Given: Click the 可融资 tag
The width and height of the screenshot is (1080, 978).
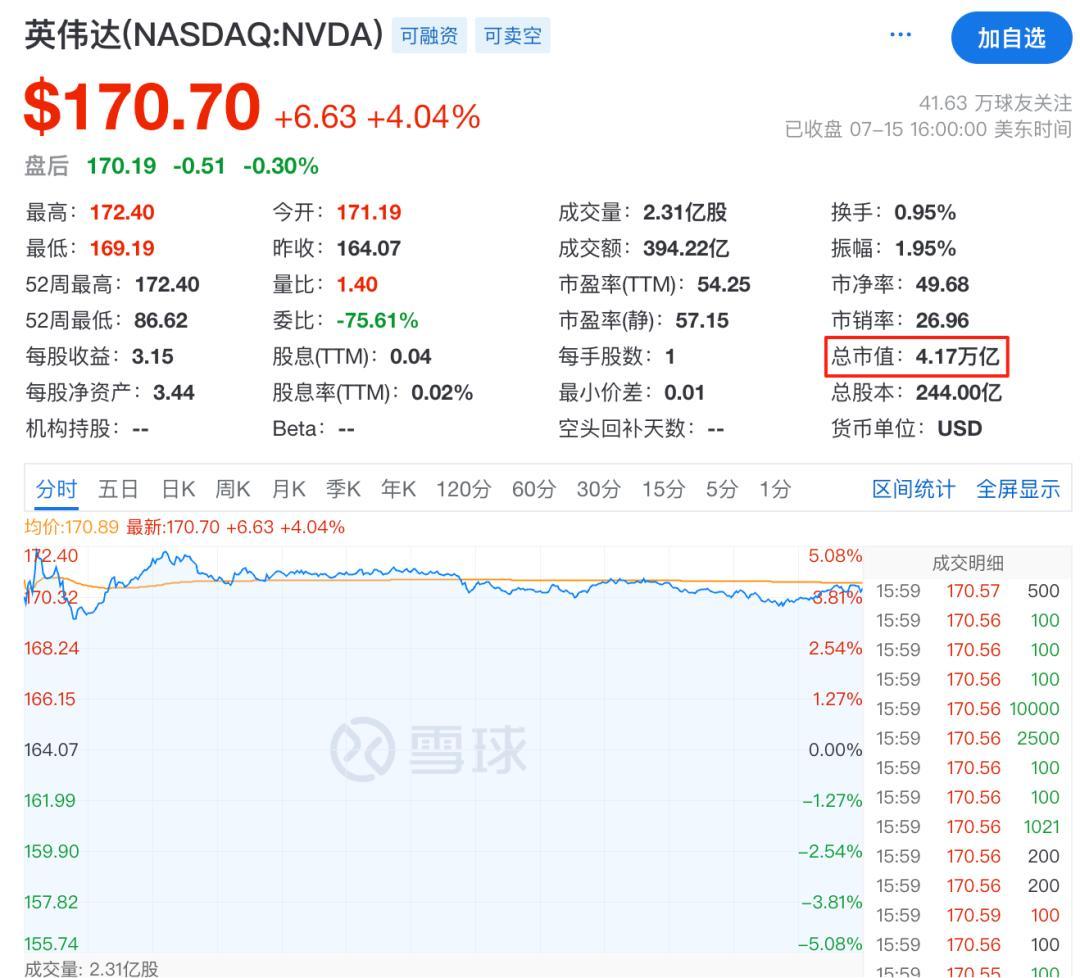Looking at the screenshot, I should [x=429, y=36].
